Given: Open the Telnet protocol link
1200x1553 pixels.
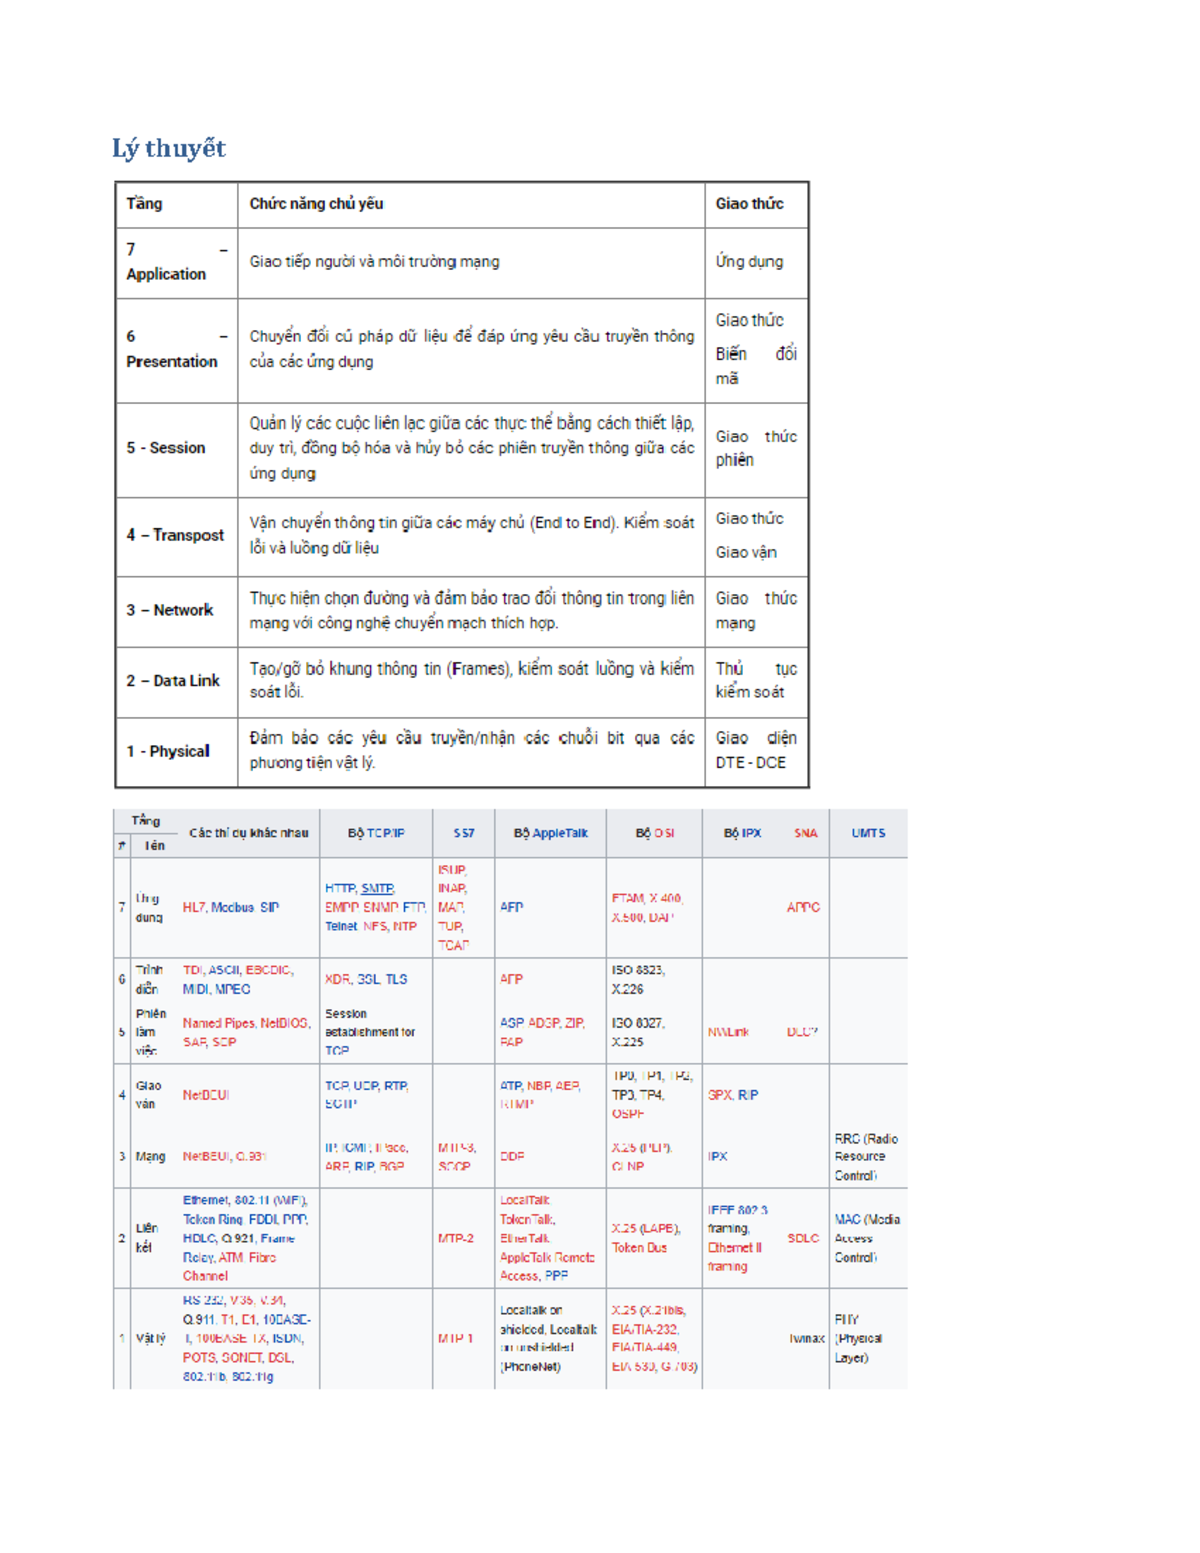Looking at the screenshot, I should (x=341, y=926).
